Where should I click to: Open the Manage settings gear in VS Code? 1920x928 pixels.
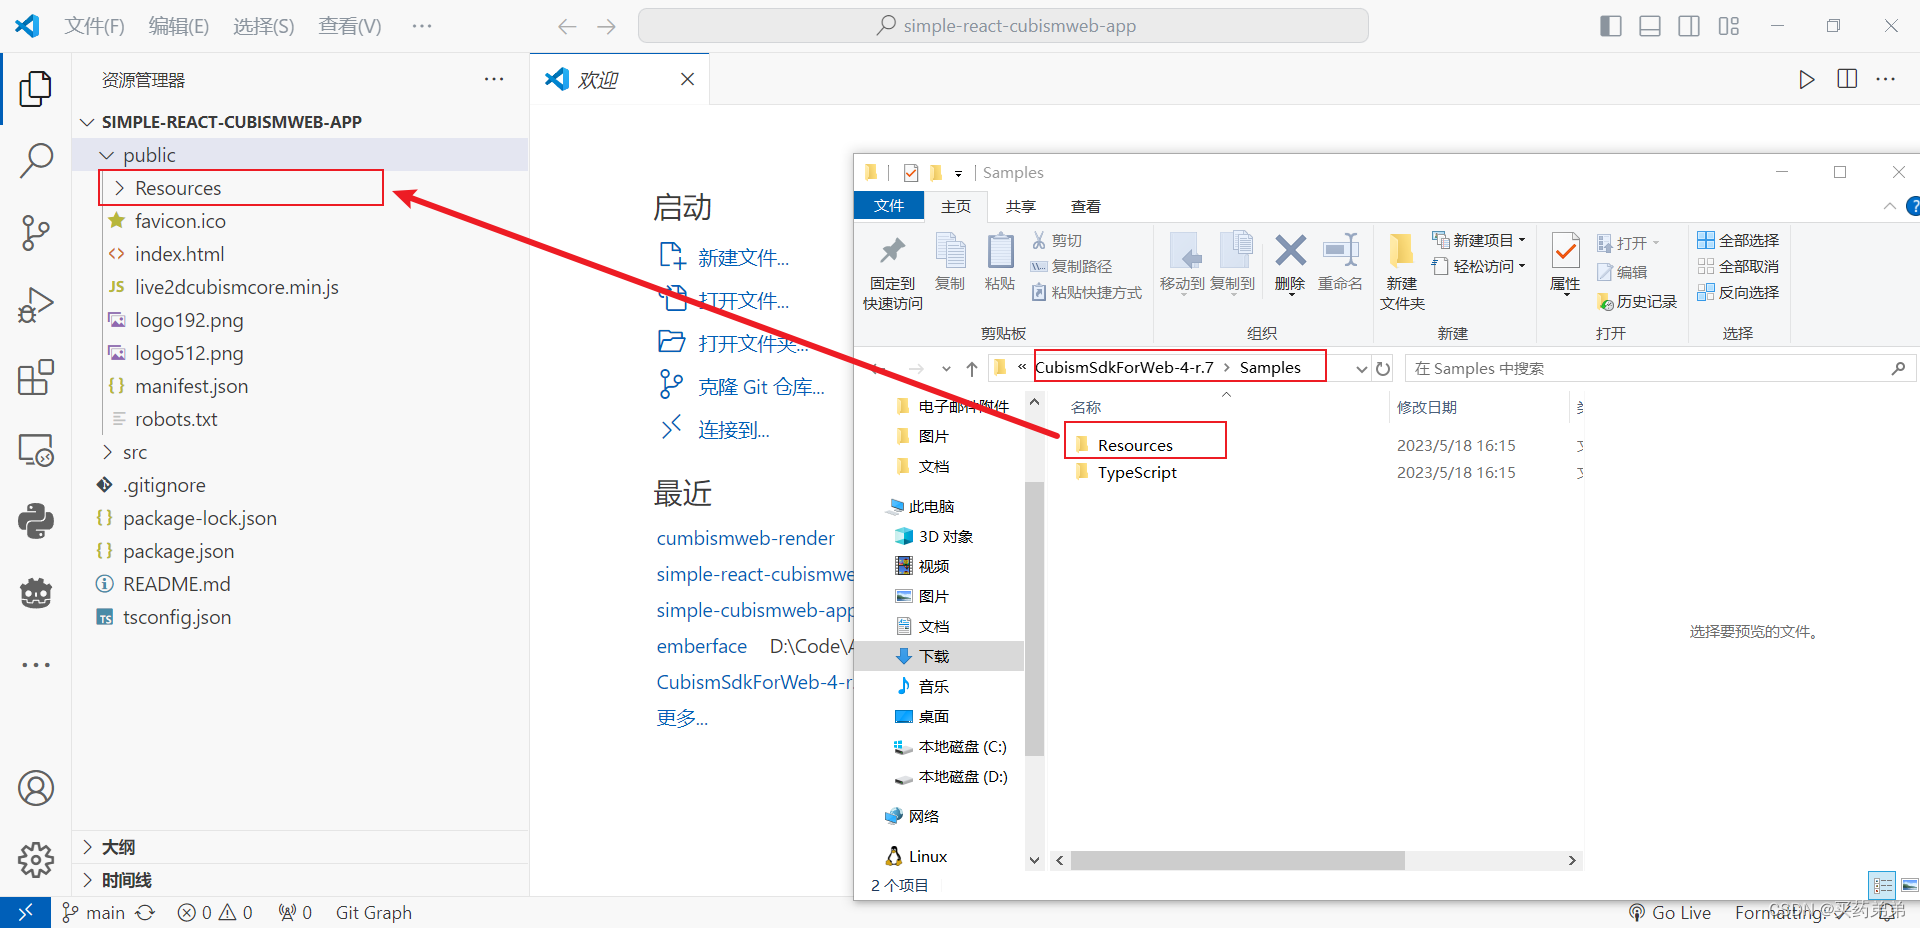pyautogui.click(x=36, y=860)
